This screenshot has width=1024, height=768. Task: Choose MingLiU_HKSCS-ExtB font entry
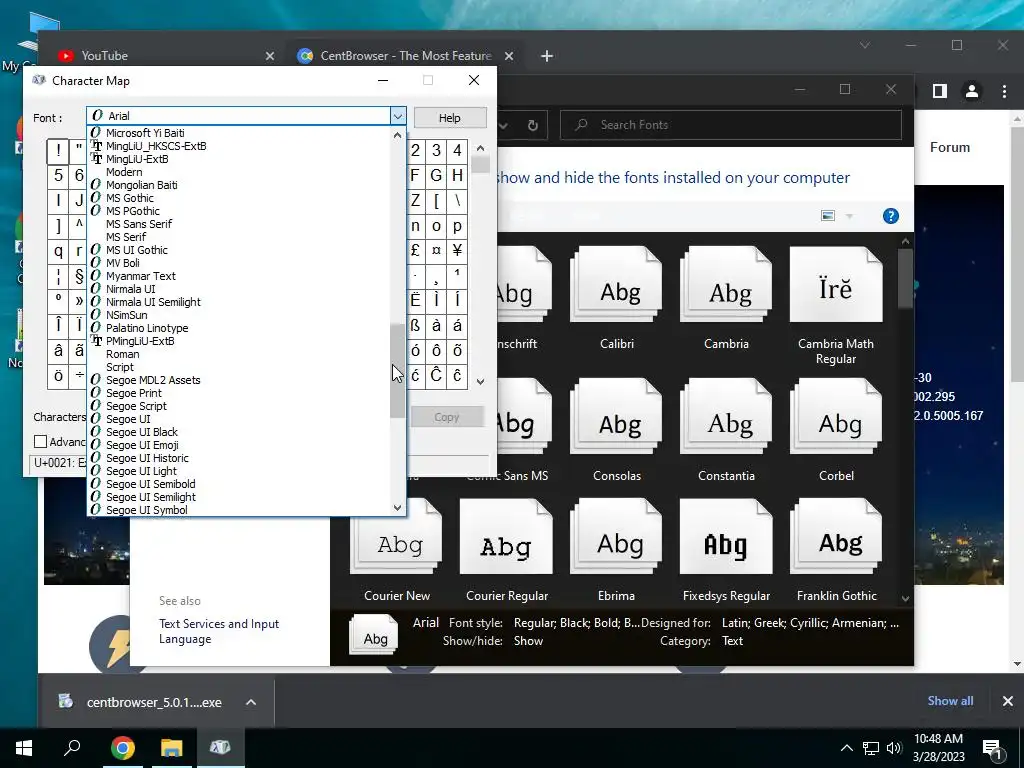156,146
